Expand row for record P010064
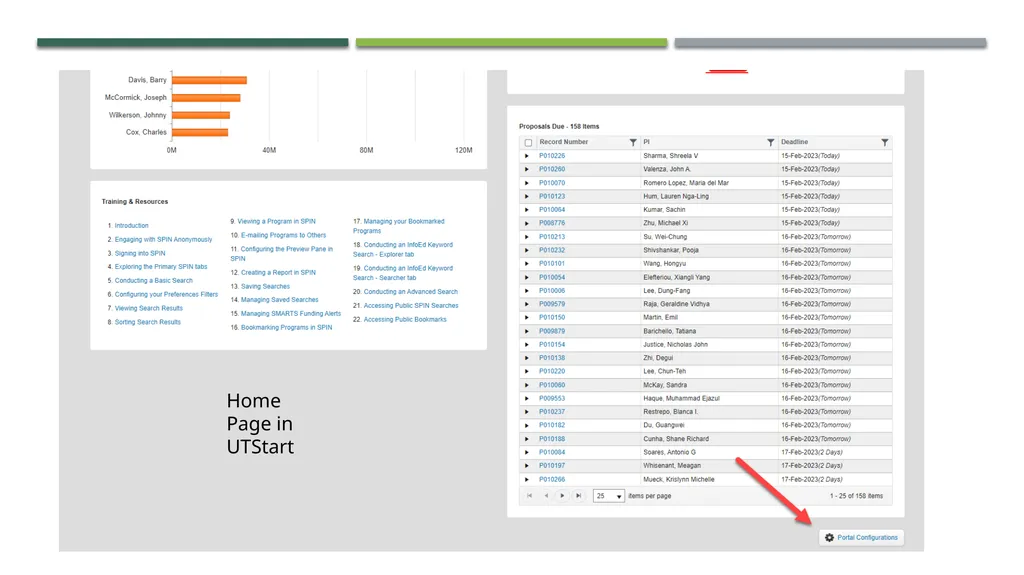This screenshot has width=1024, height=575. (x=527, y=210)
